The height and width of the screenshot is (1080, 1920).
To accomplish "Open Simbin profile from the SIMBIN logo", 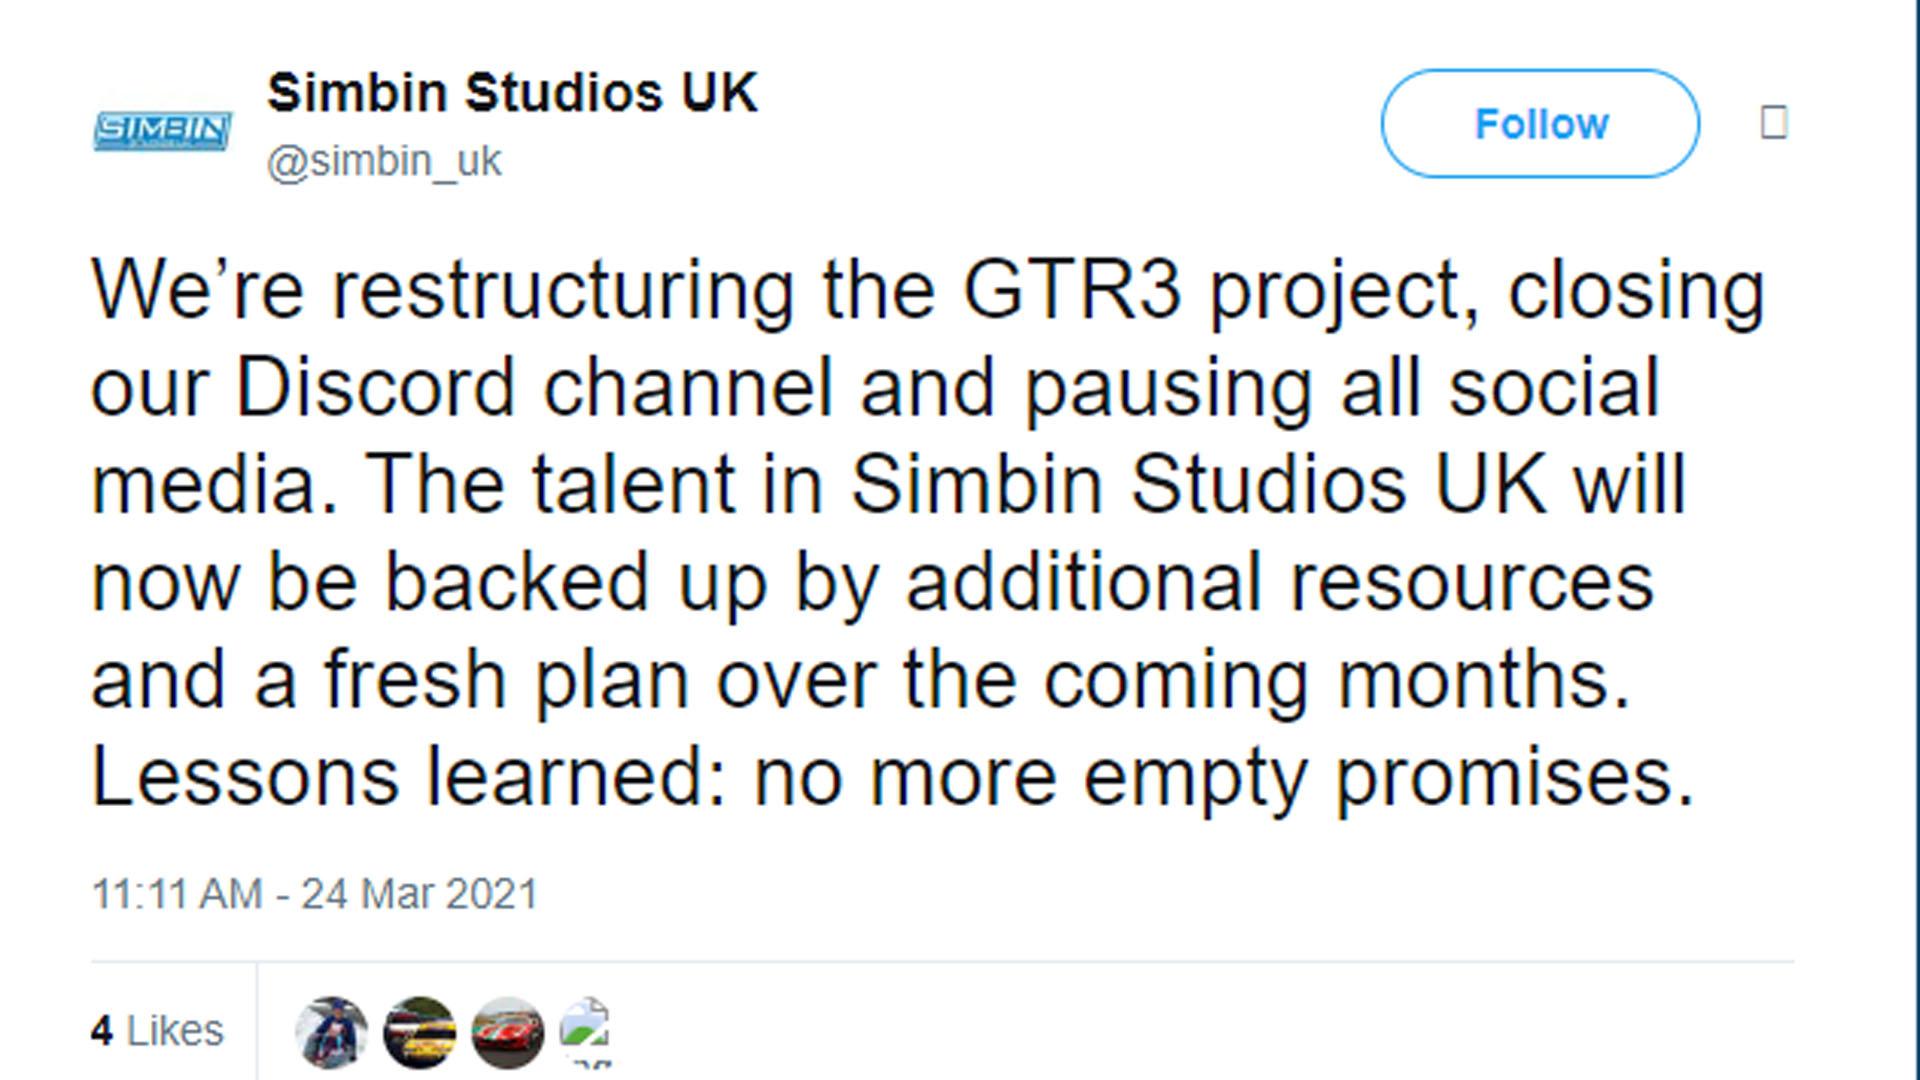I will pyautogui.click(x=160, y=128).
